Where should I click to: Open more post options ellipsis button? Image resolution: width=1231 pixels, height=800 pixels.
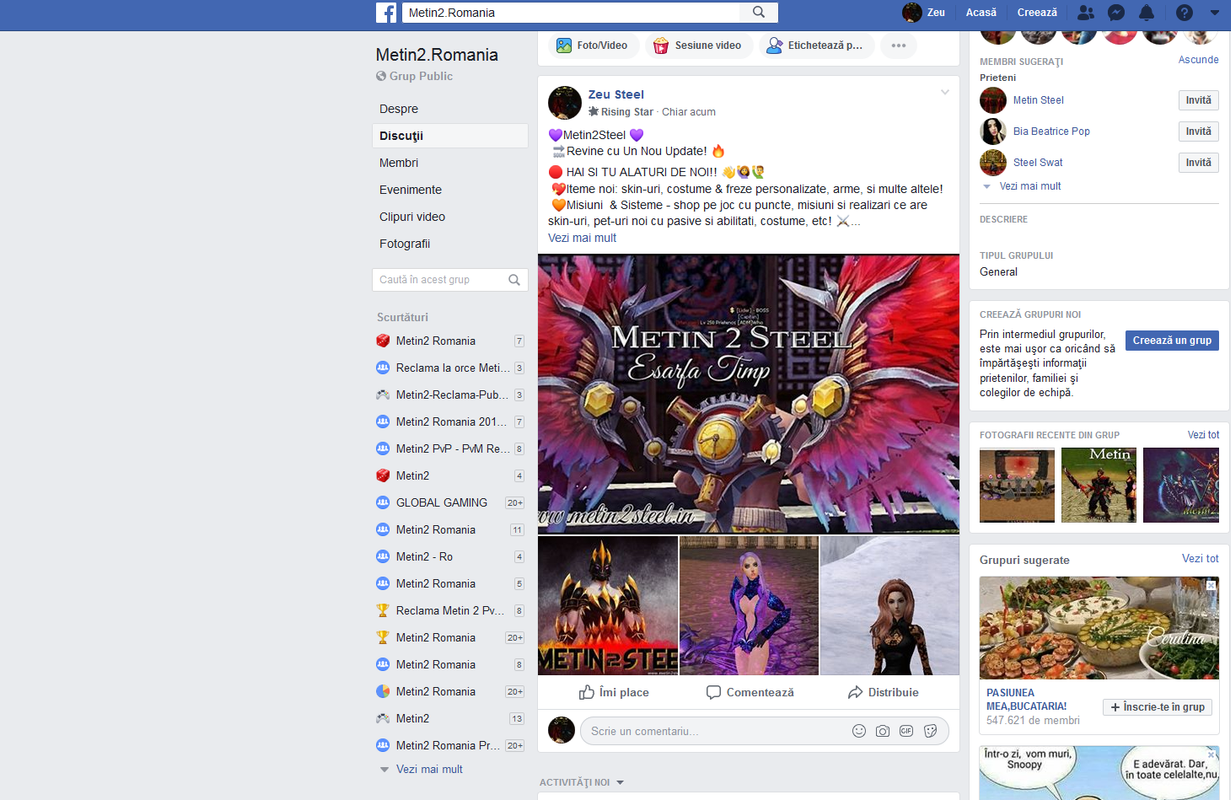898,45
